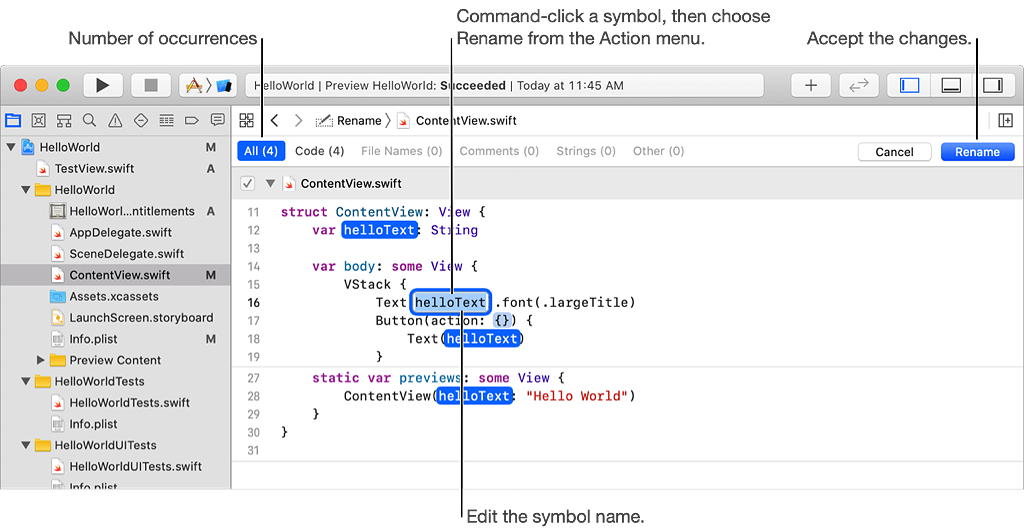
Task: Open the Issue navigator warning icon
Action: coord(115,120)
